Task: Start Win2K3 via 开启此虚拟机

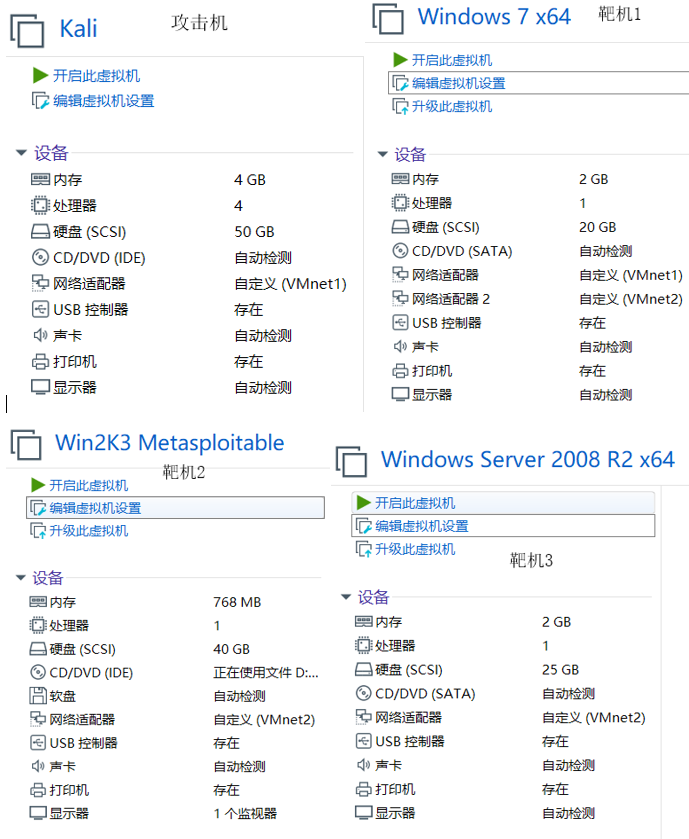Action: [88, 485]
